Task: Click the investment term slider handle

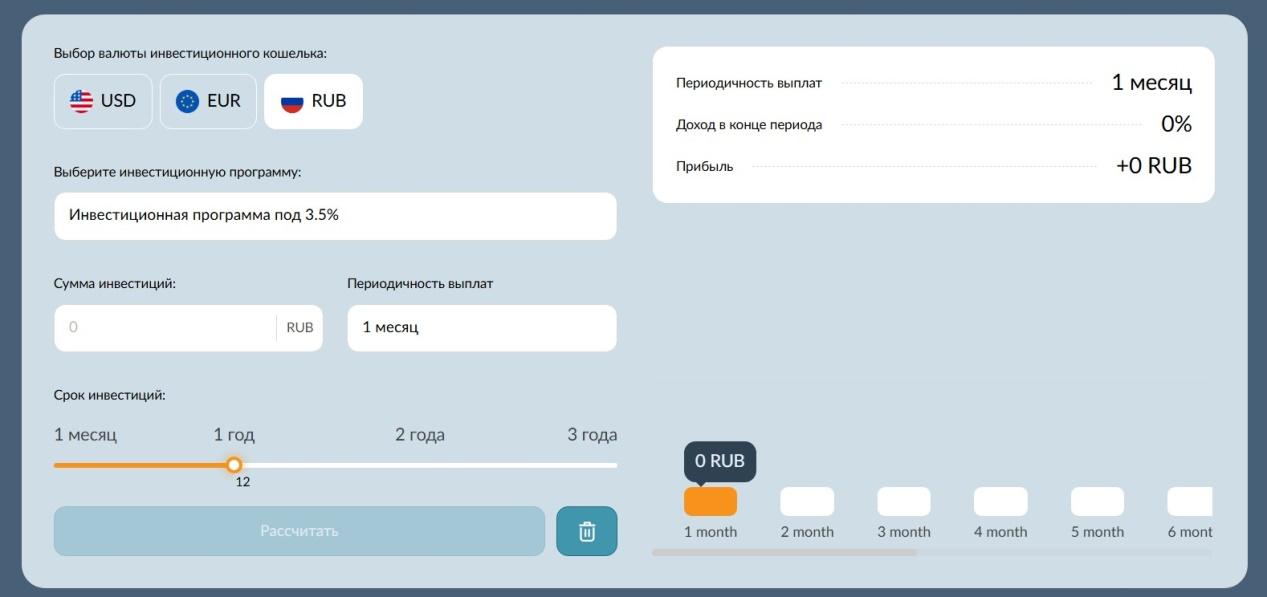Action: 234,465
